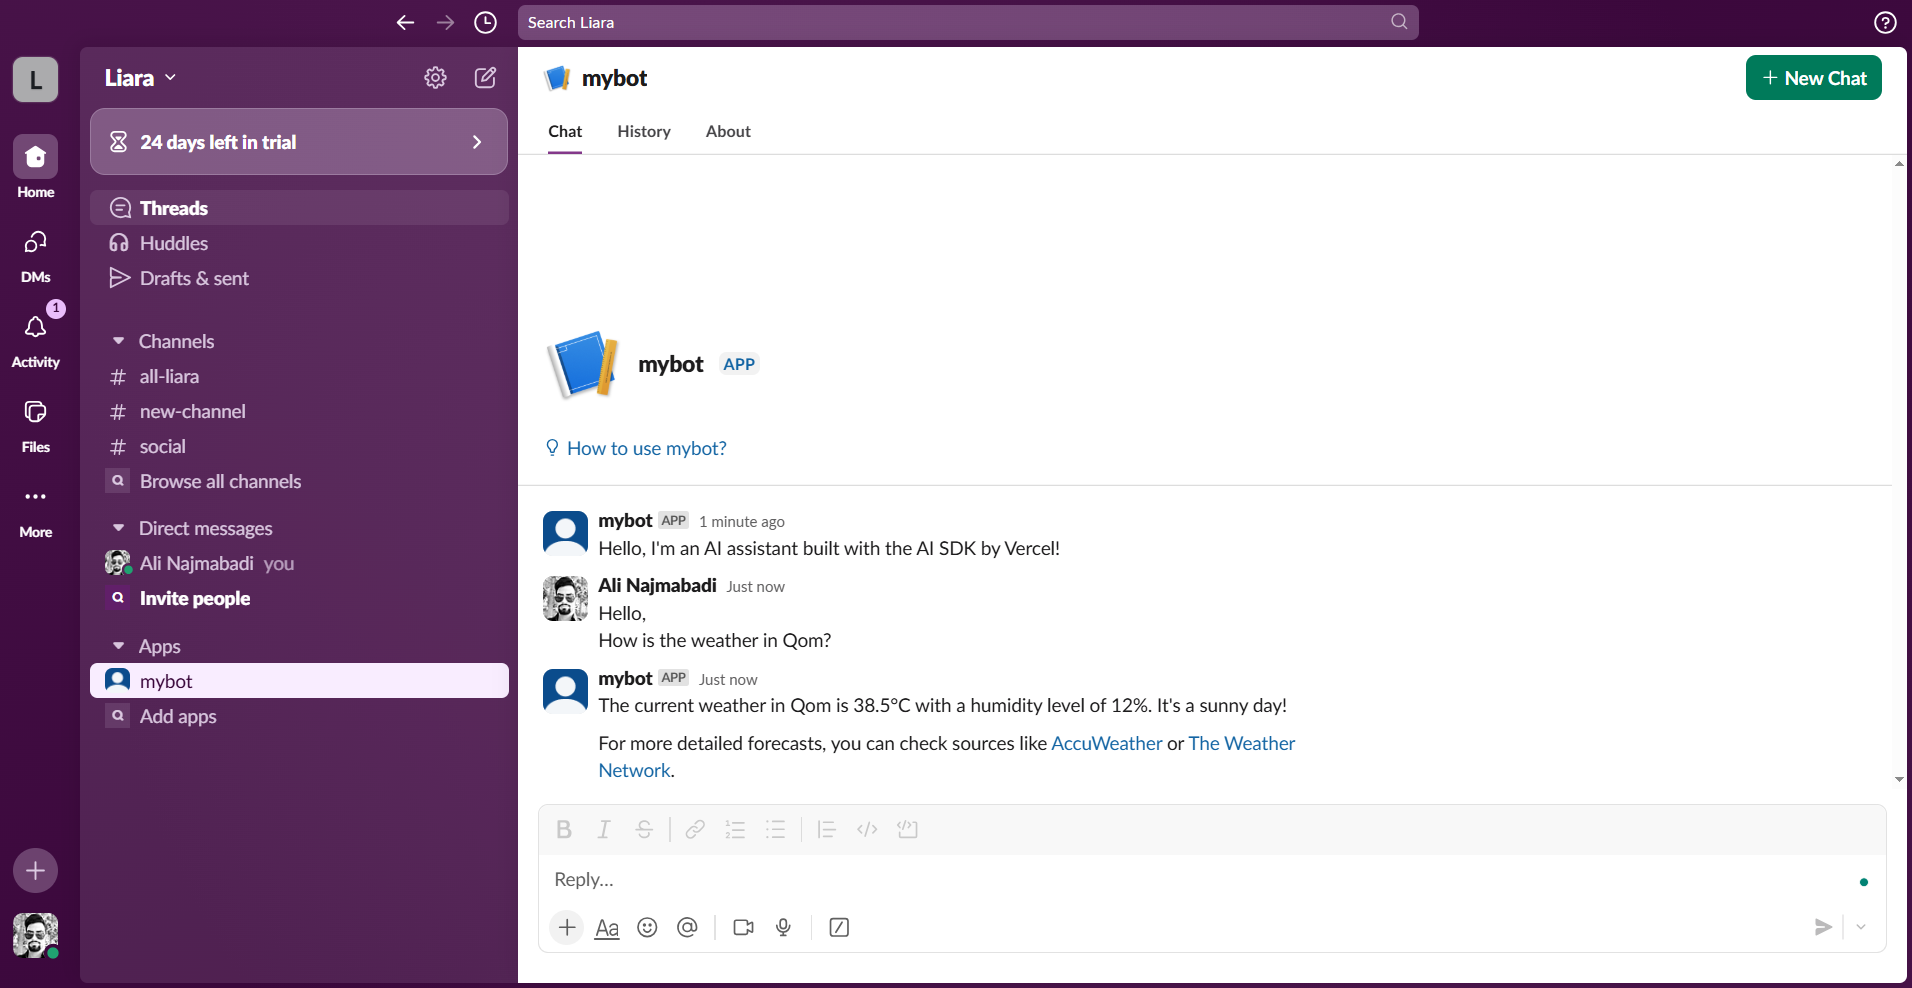This screenshot has width=1912, height=988.
Task: Open the emoji picker
Action: coord(647,927)
